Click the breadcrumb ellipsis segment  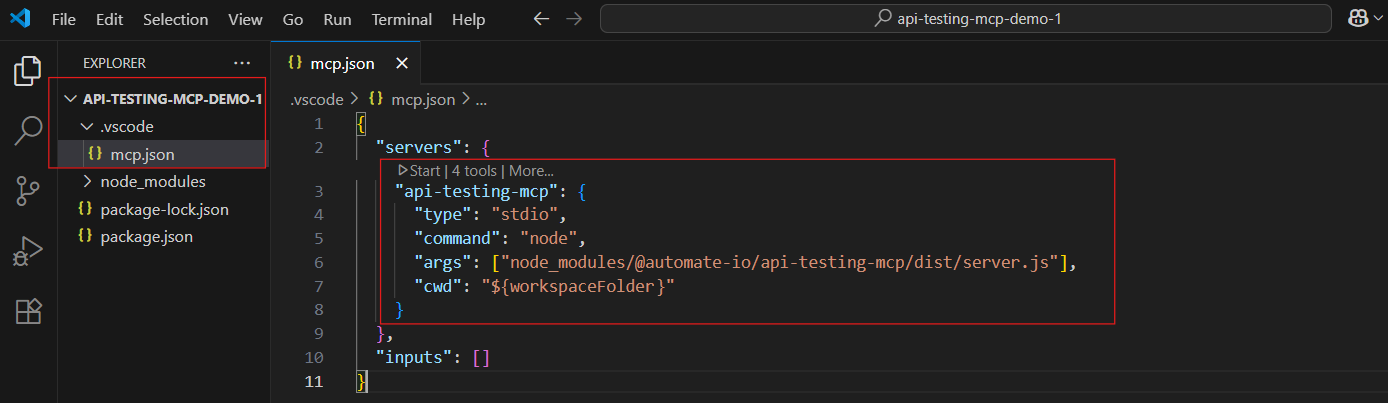click(x=481, y=100)
